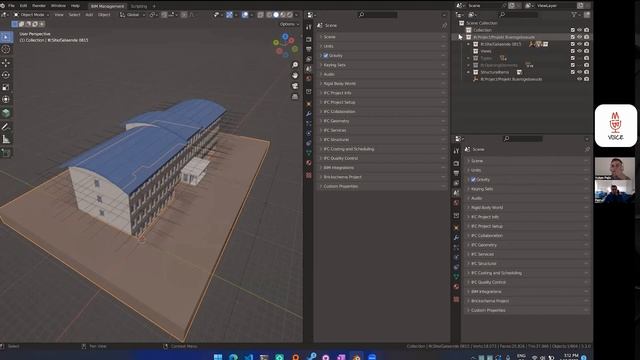Click the viewport pan hand icon
Screen dimensions: 640x360
295,76
